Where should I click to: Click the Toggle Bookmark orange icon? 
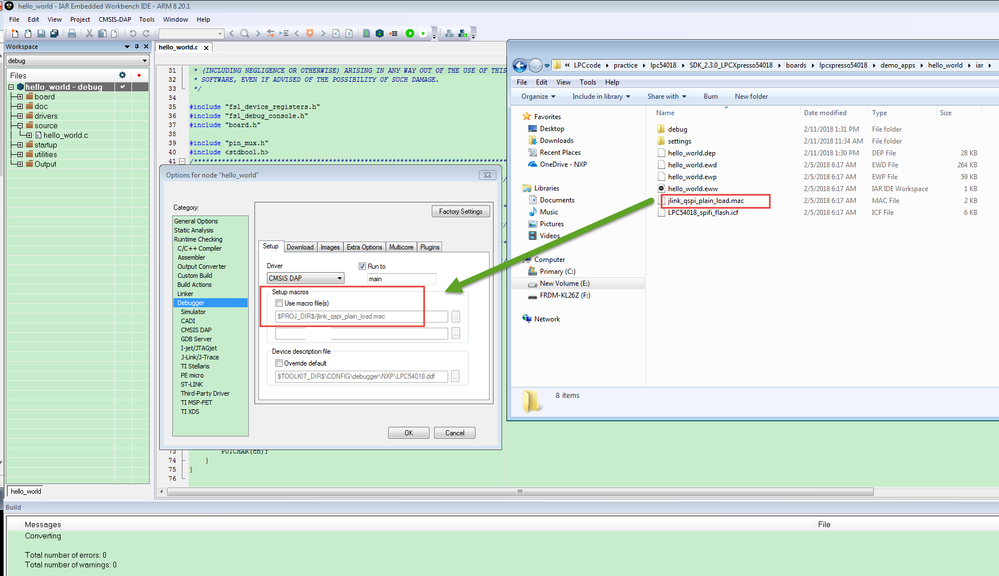click(310, 34)
